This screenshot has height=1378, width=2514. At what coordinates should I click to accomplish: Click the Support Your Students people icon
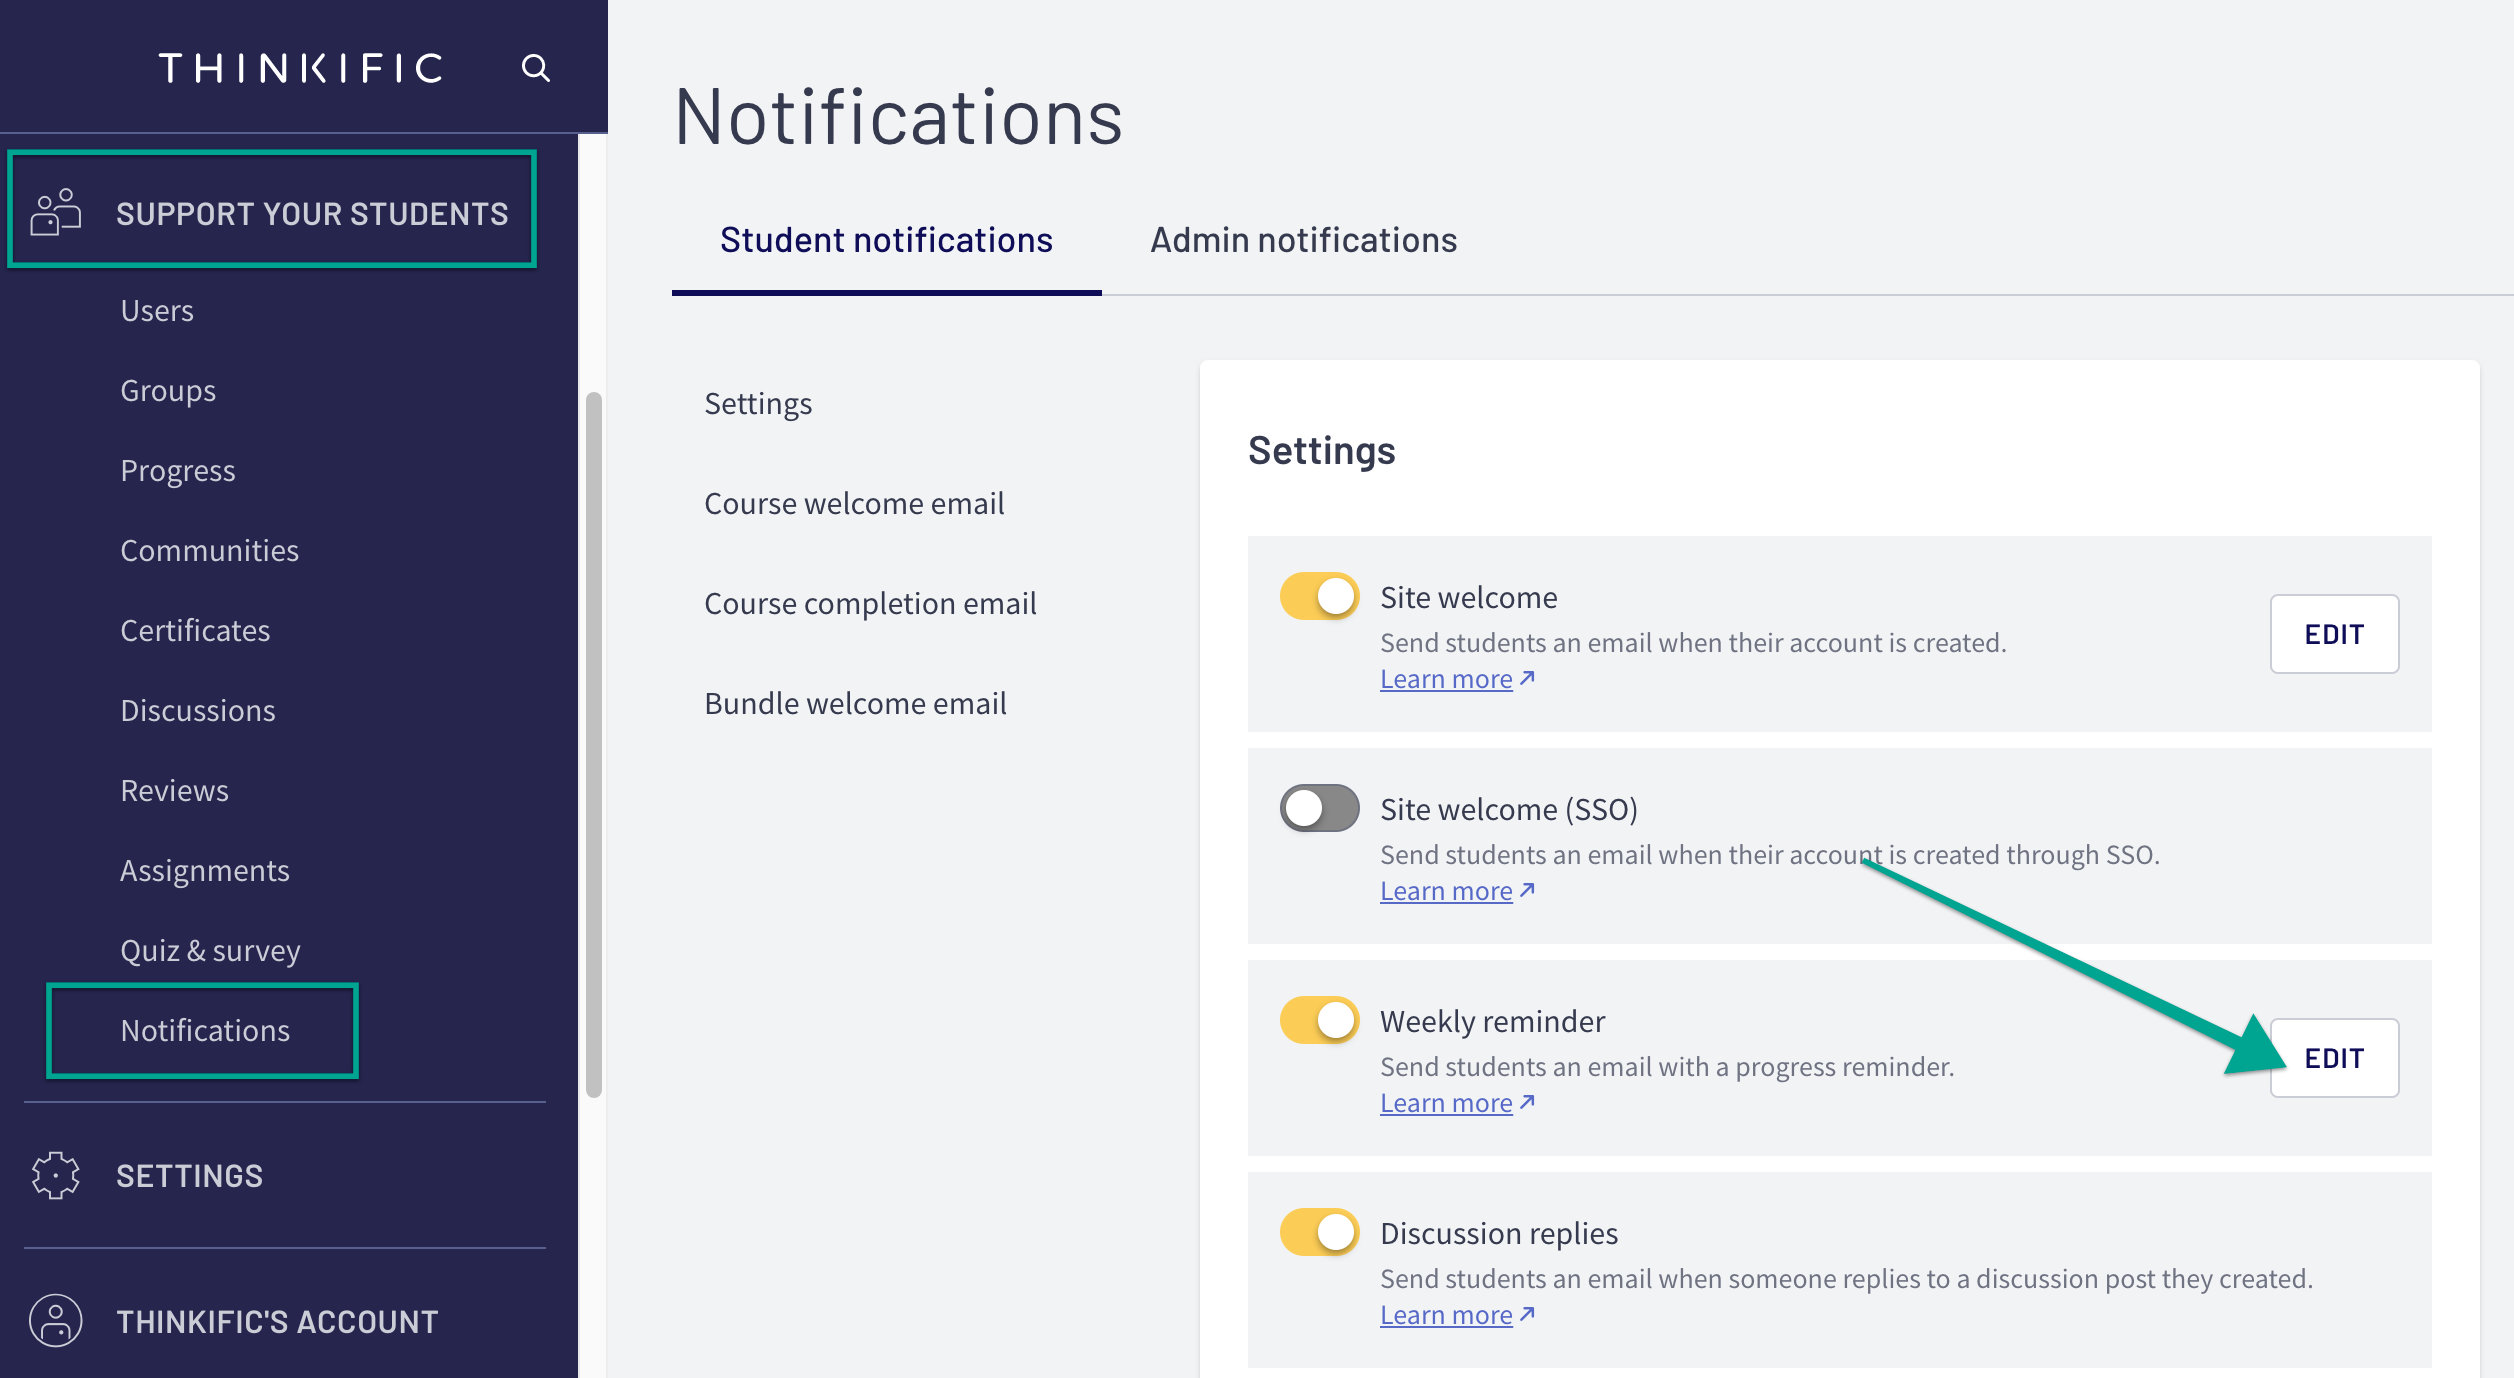(x=55, y=212)
